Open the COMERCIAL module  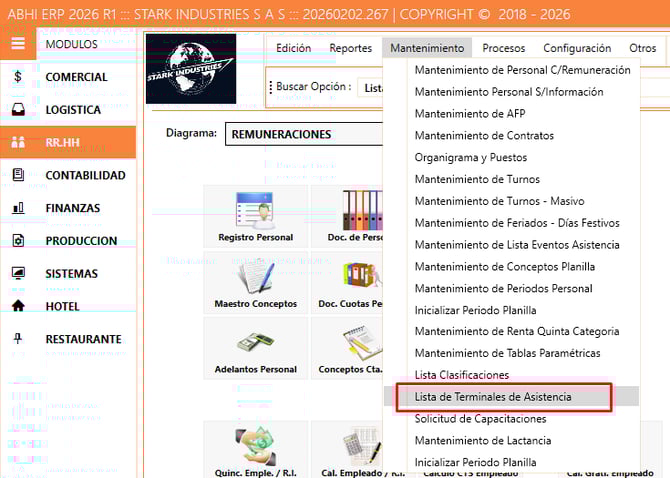pyautogui.click(x=76, y=77)
